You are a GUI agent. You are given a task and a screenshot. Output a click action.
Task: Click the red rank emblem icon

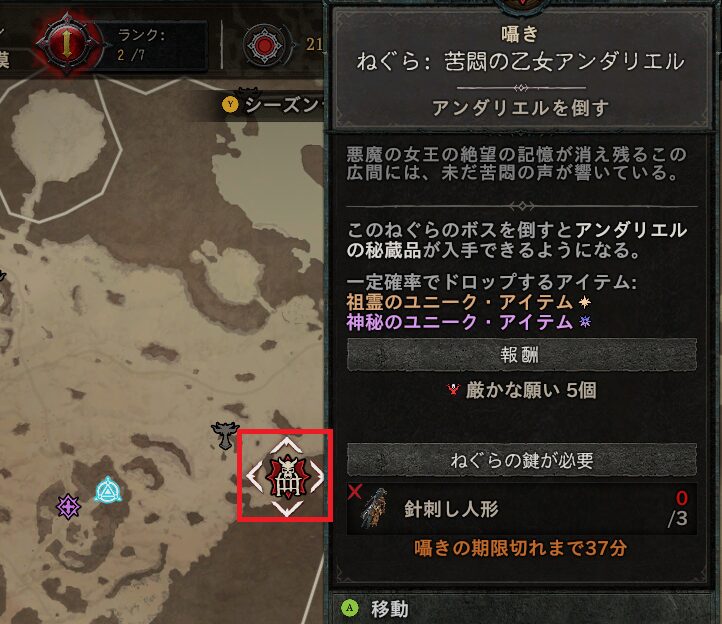[x=67, y=44]
